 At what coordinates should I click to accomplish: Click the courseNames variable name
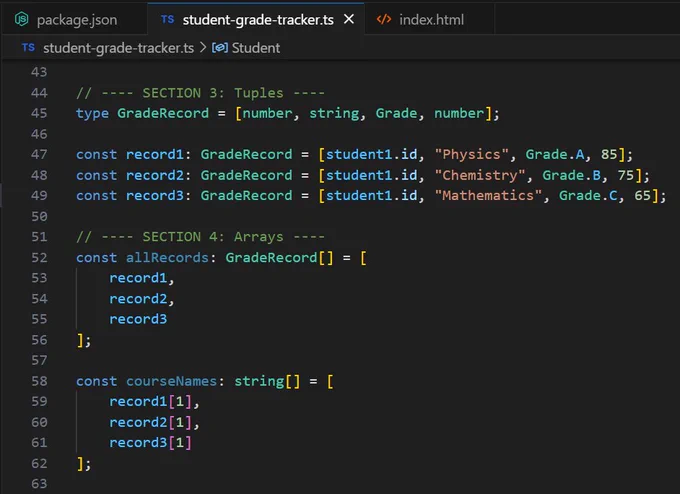click(171, 381)
